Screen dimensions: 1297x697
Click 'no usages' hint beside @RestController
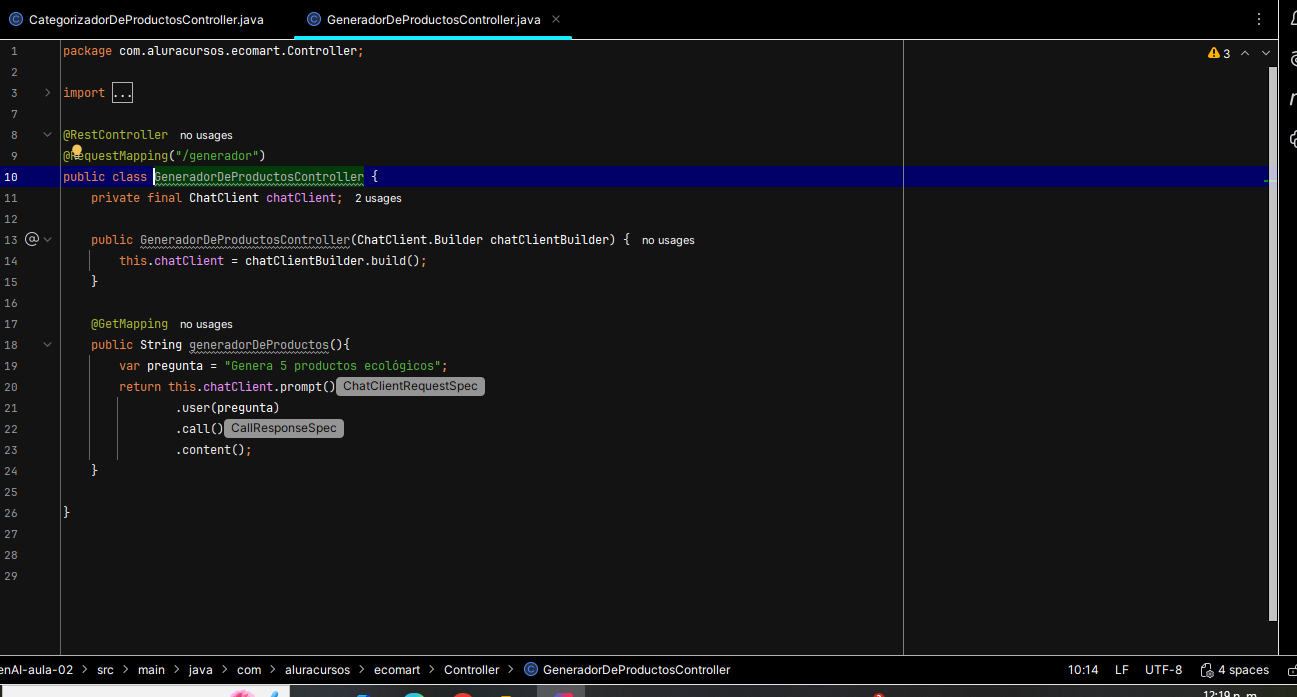pos(206,135)
